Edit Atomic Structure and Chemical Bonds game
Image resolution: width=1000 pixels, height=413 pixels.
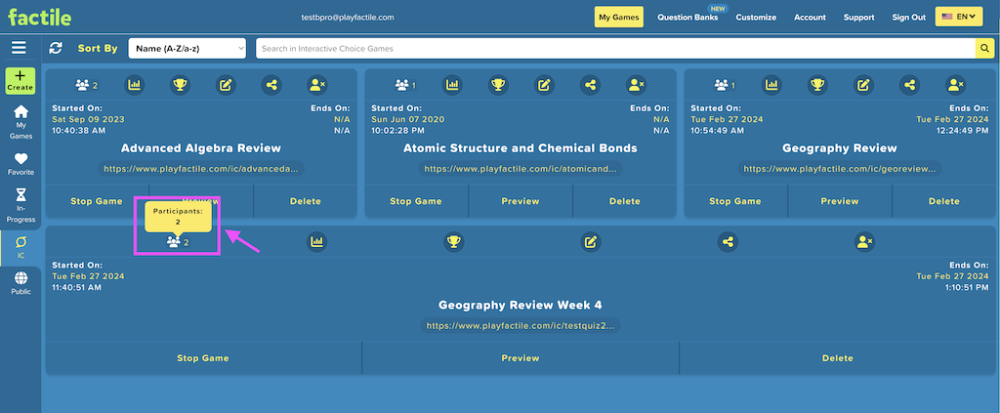tap(544, 84)
